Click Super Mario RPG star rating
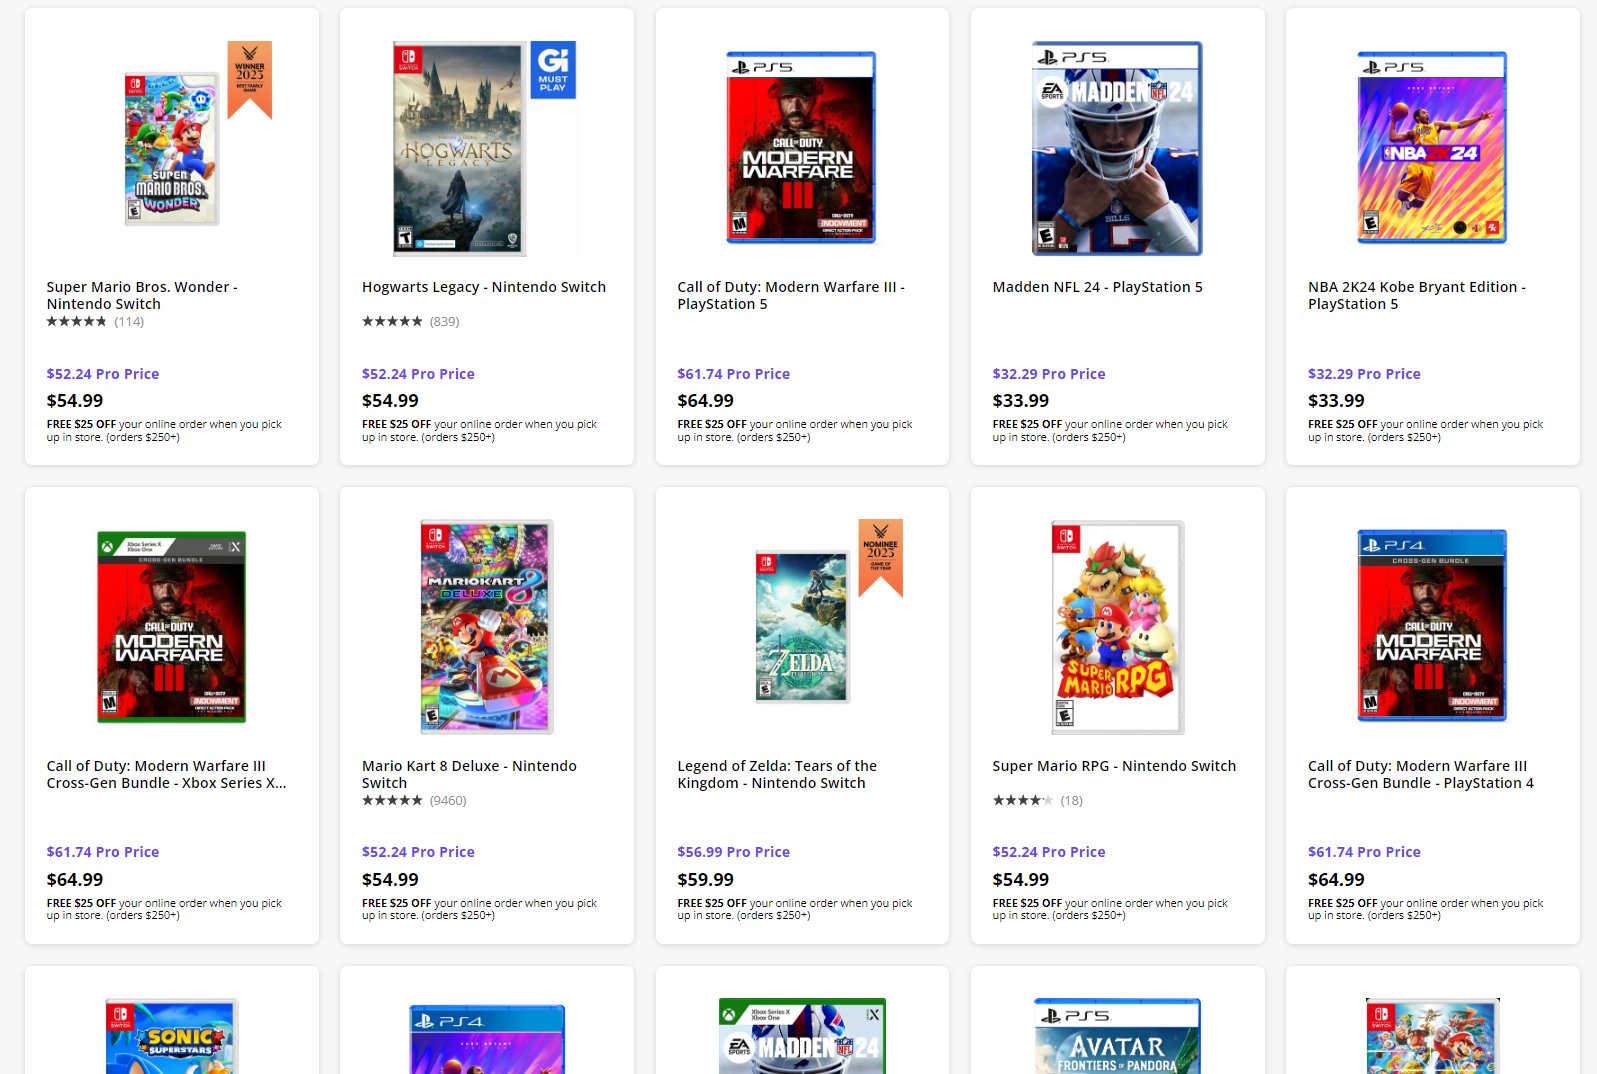Image resolution: width=1597 pixels, height=1074 pixels. point(1022,800)
